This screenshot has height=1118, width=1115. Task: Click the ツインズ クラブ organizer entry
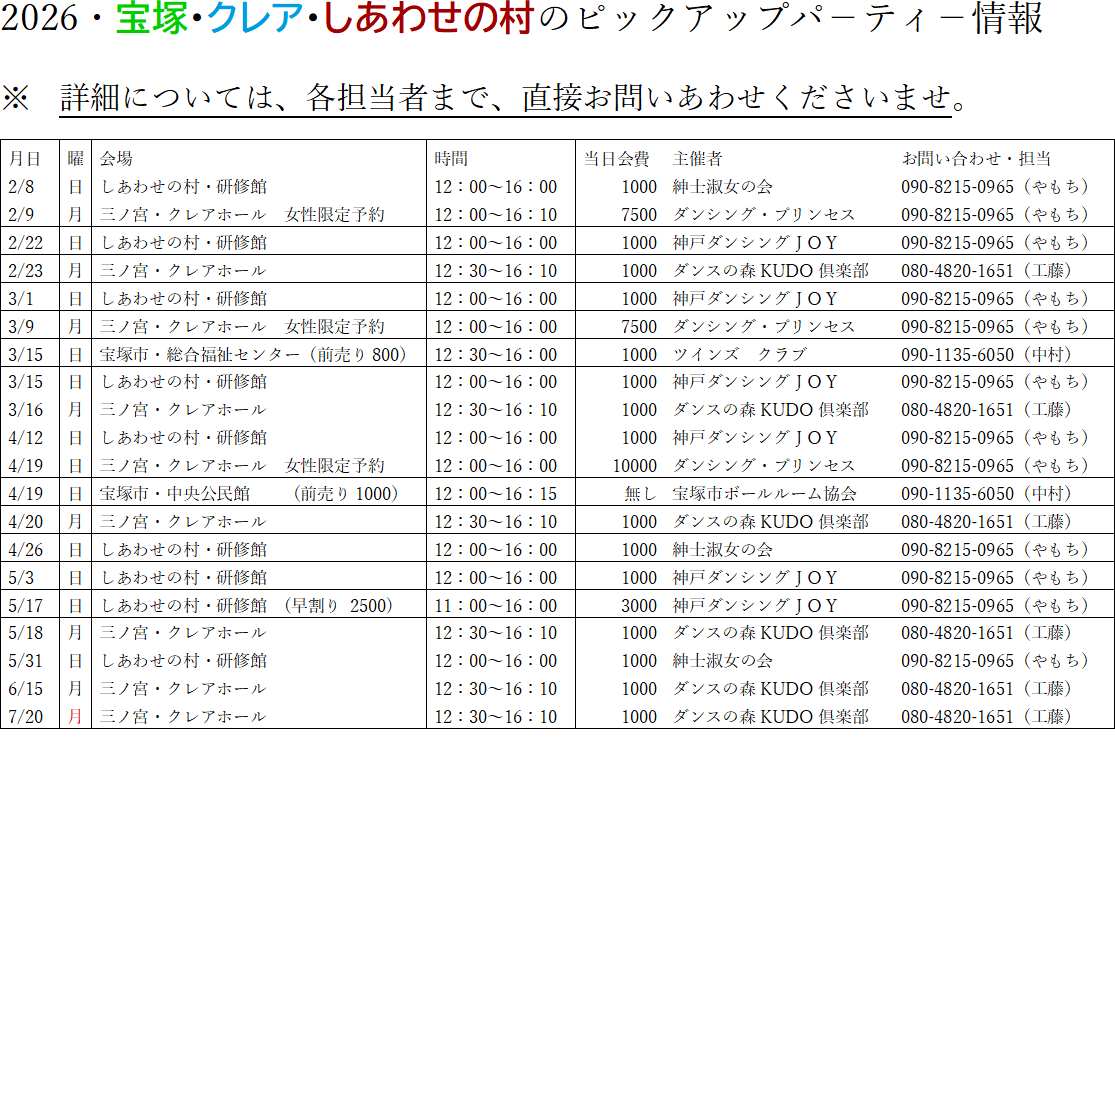click(739, 355)
